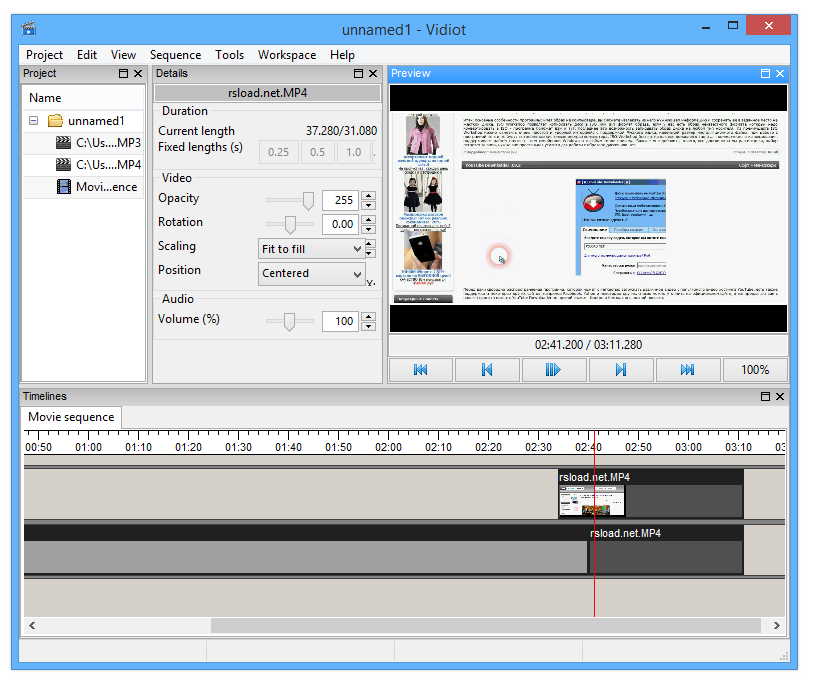Click skip to end playback icon
The height and width of the screenshot is (682, 823).
tap(688, 369)
